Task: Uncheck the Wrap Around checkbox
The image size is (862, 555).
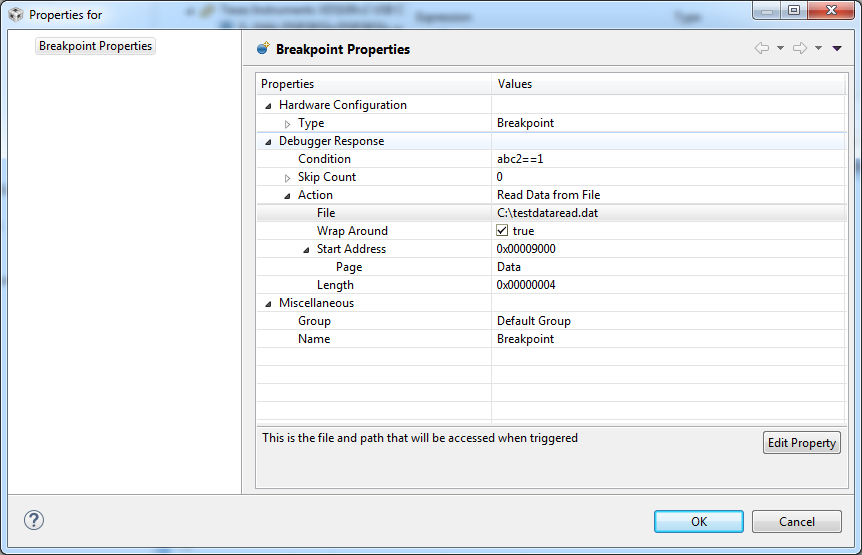Action: 503,231
